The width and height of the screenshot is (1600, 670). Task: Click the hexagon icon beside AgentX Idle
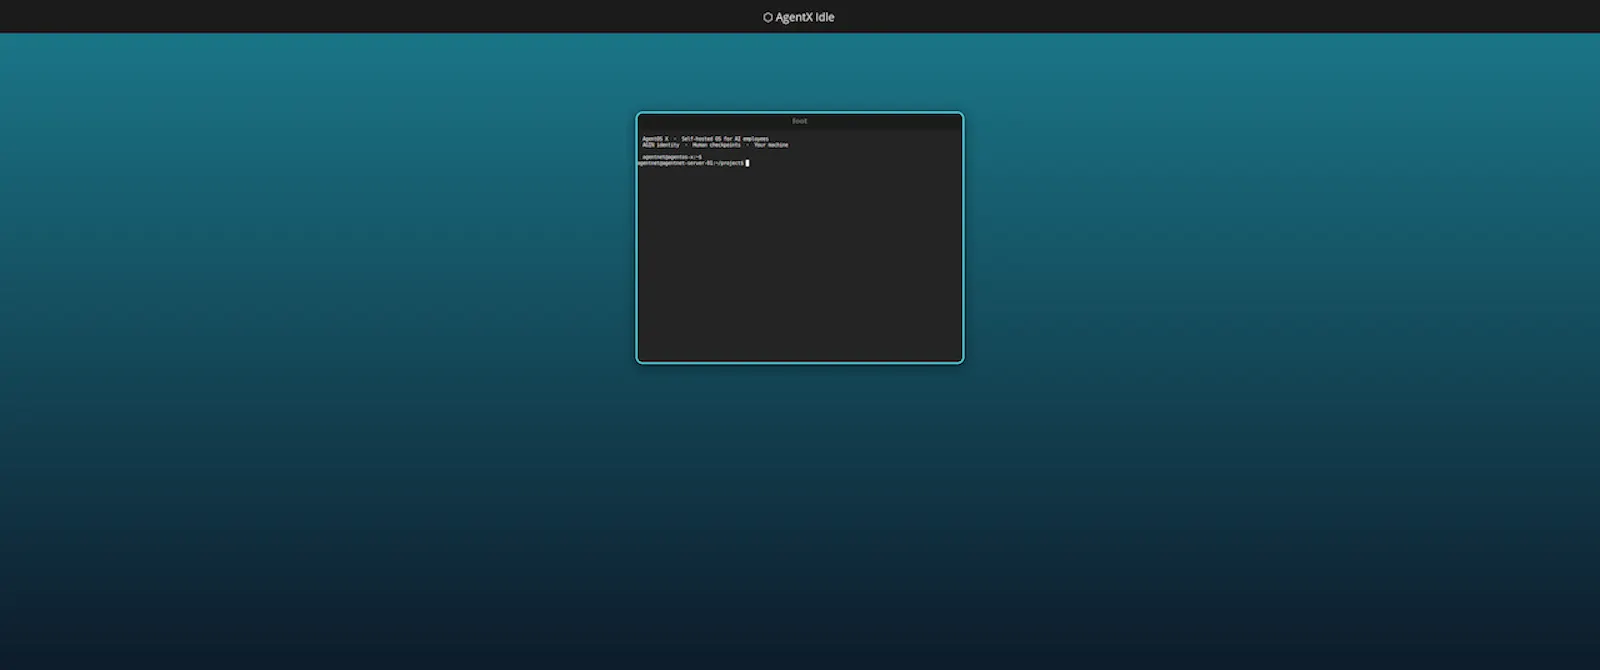coord(768,17)
